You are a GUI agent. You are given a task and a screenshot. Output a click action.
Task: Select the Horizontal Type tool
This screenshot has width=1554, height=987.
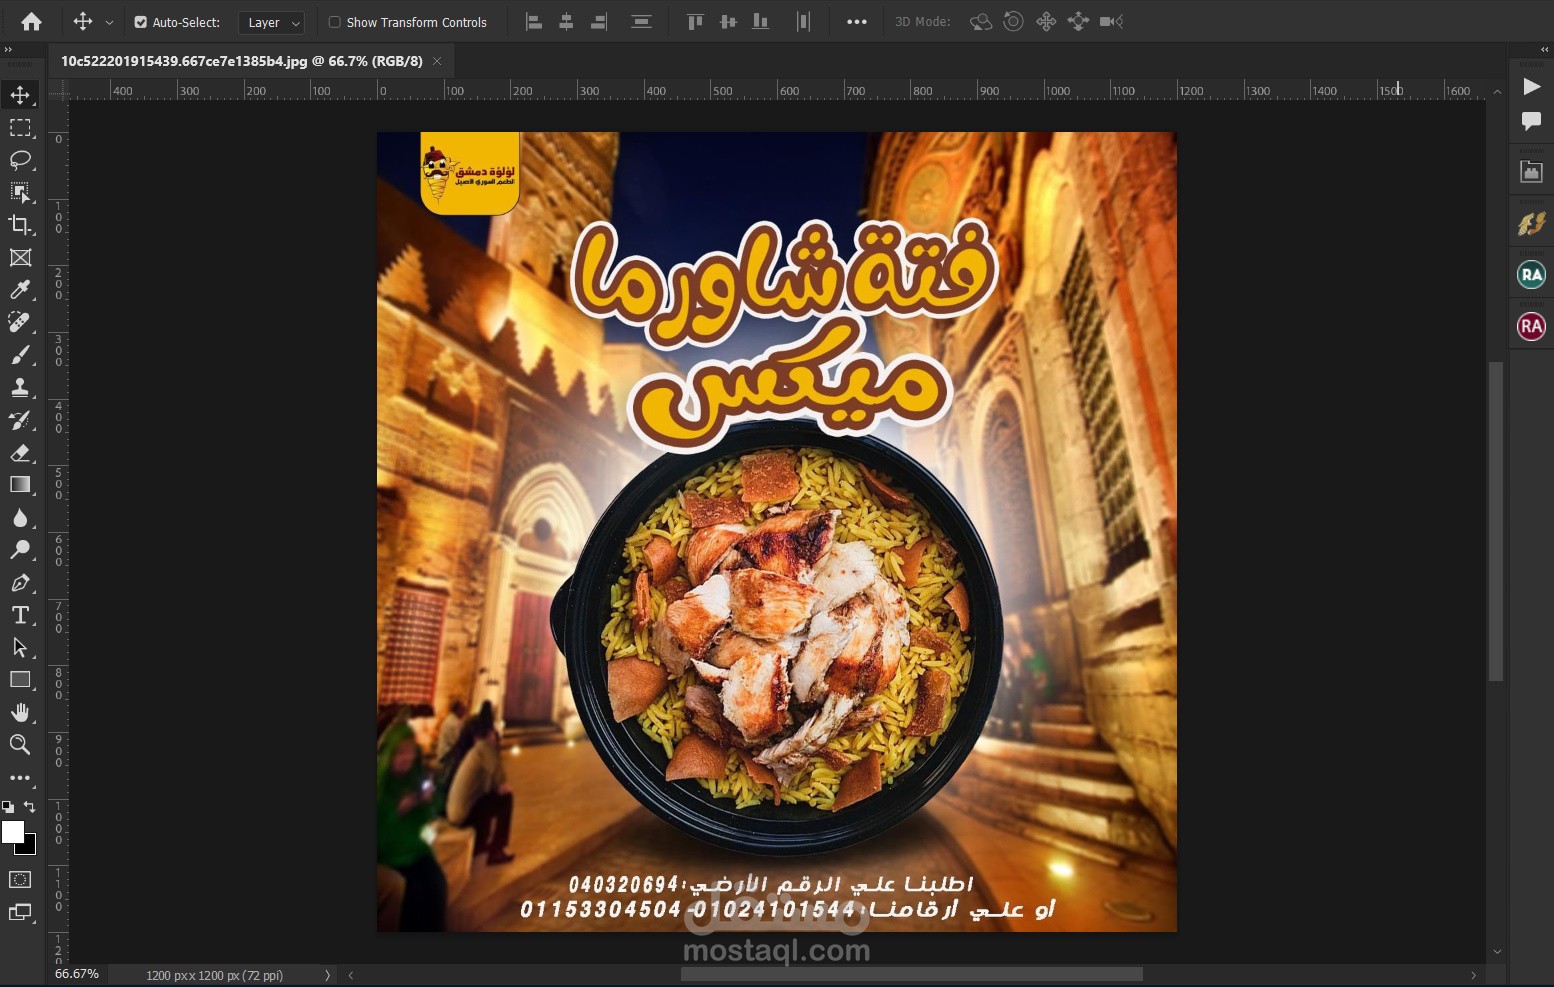tap(20, 615)
